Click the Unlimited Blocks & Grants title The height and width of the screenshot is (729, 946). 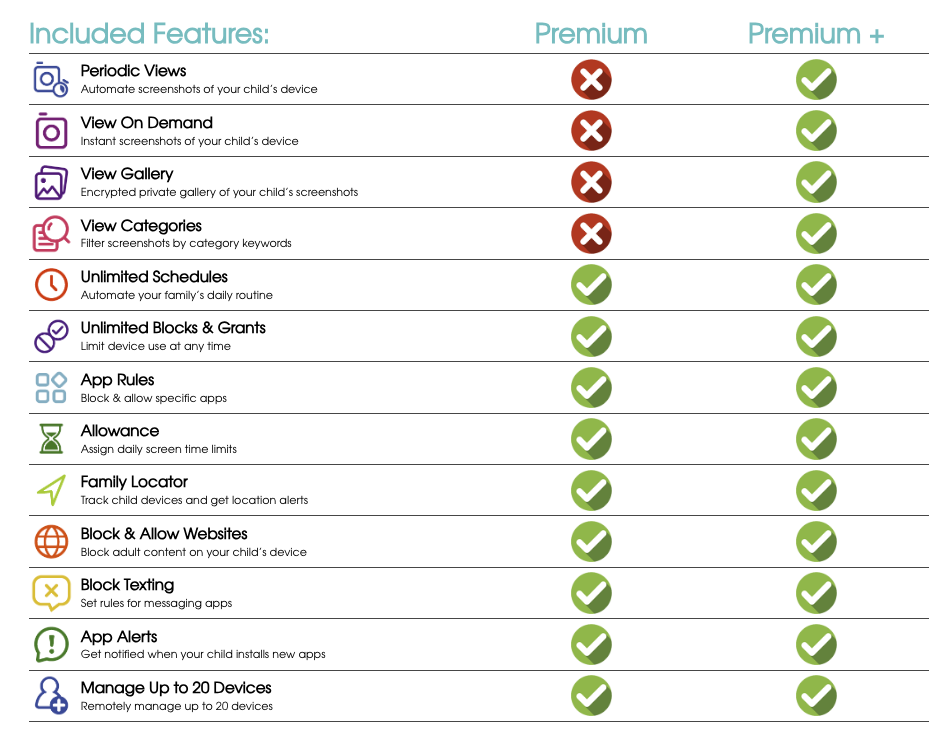[173, 328]
